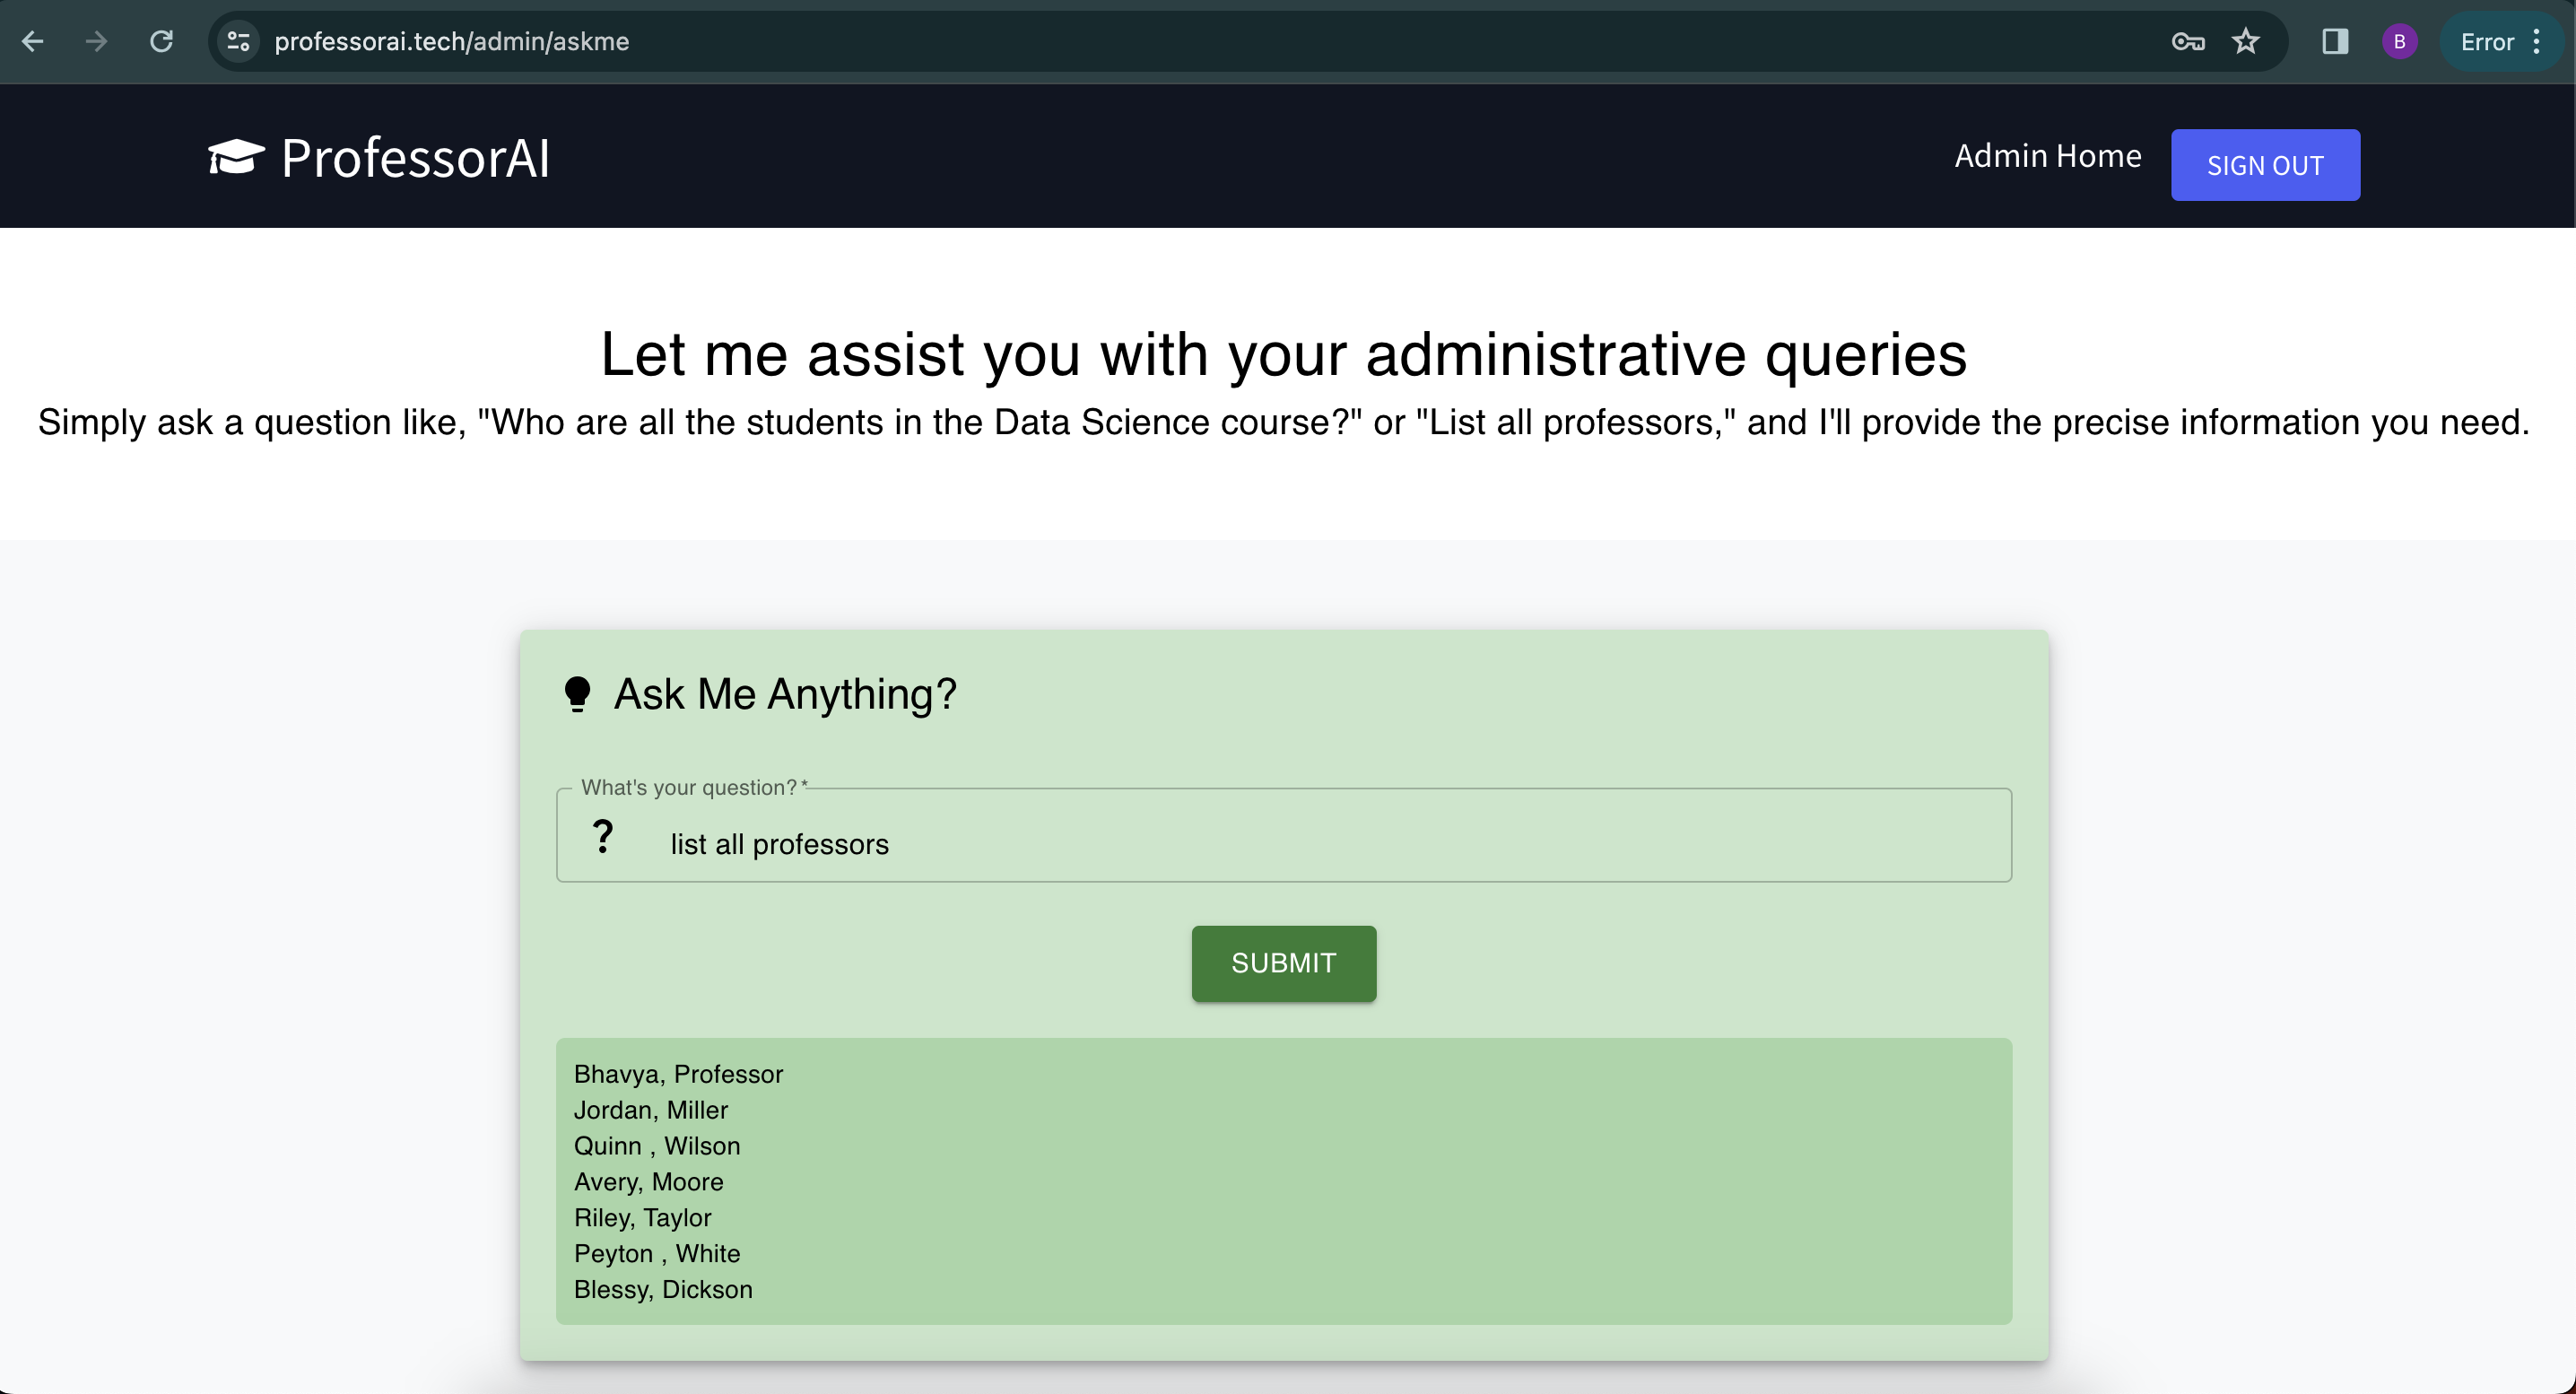This screenshot has width=2576, height=1394.
Task: Click the browser forward arrow
Action: coord(96,41)
